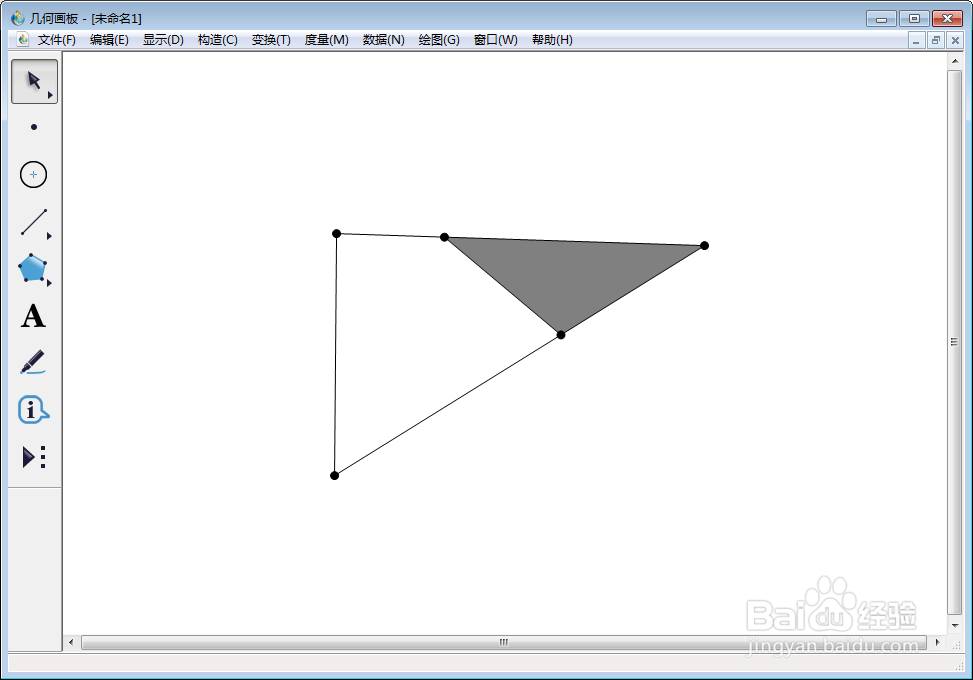Minimize the 几何画板 application window

[881, 19]
